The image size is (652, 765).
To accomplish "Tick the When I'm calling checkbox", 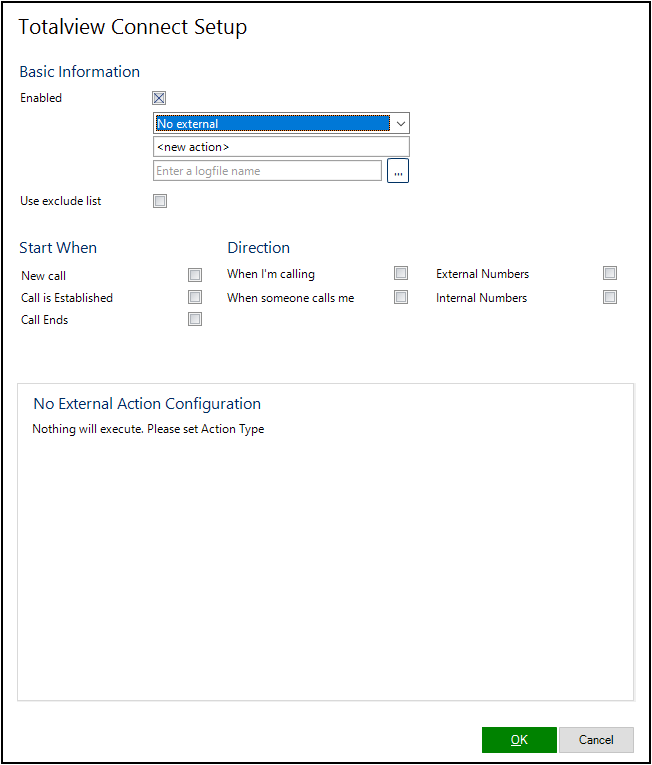I will click(x=401, y=273).
